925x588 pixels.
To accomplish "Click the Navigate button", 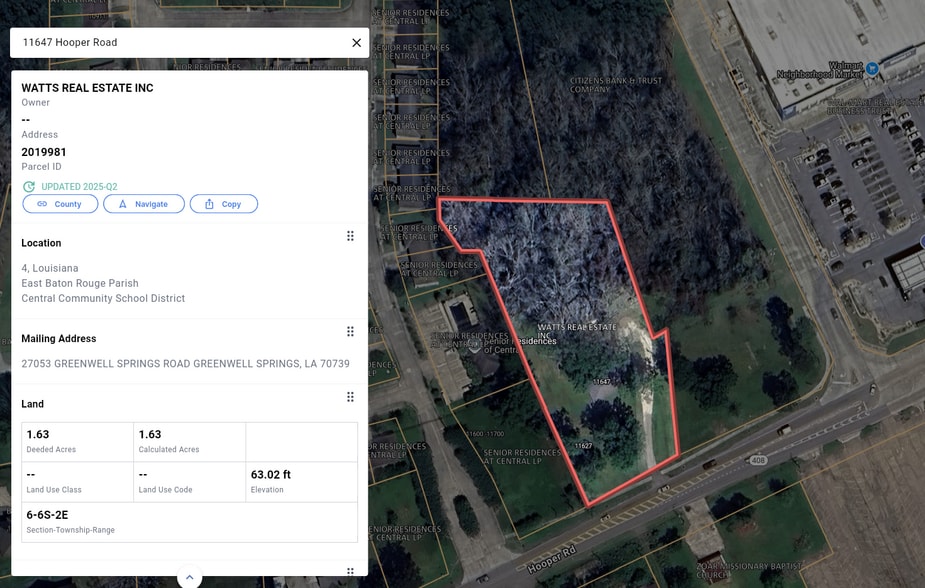I will pyautogui.click(x=144, y=204).
